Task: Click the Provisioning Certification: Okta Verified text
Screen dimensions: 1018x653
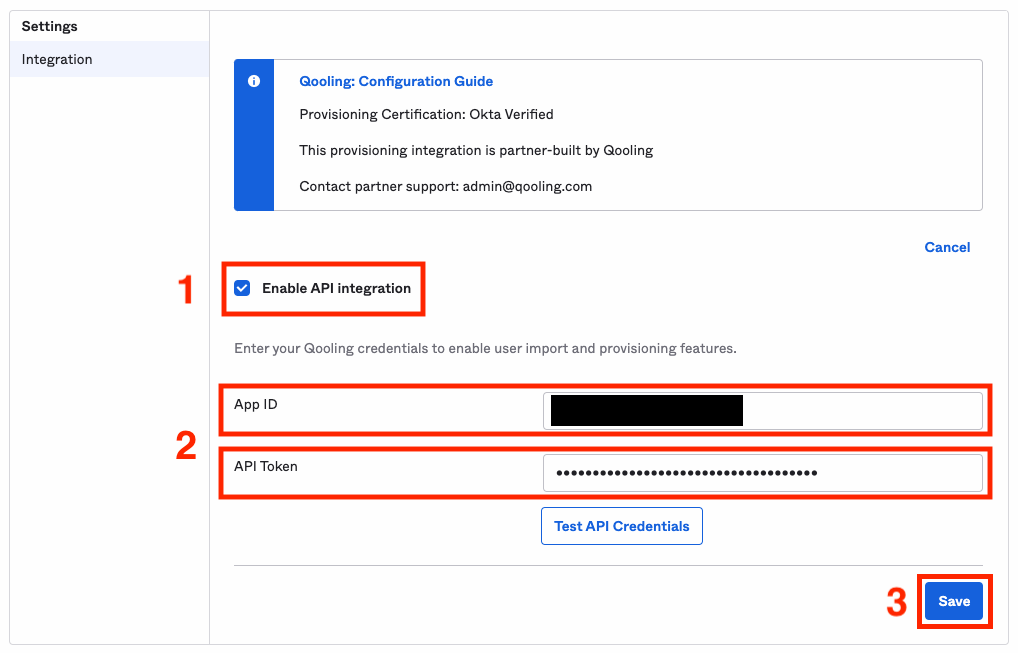Action: pos(427,114)
